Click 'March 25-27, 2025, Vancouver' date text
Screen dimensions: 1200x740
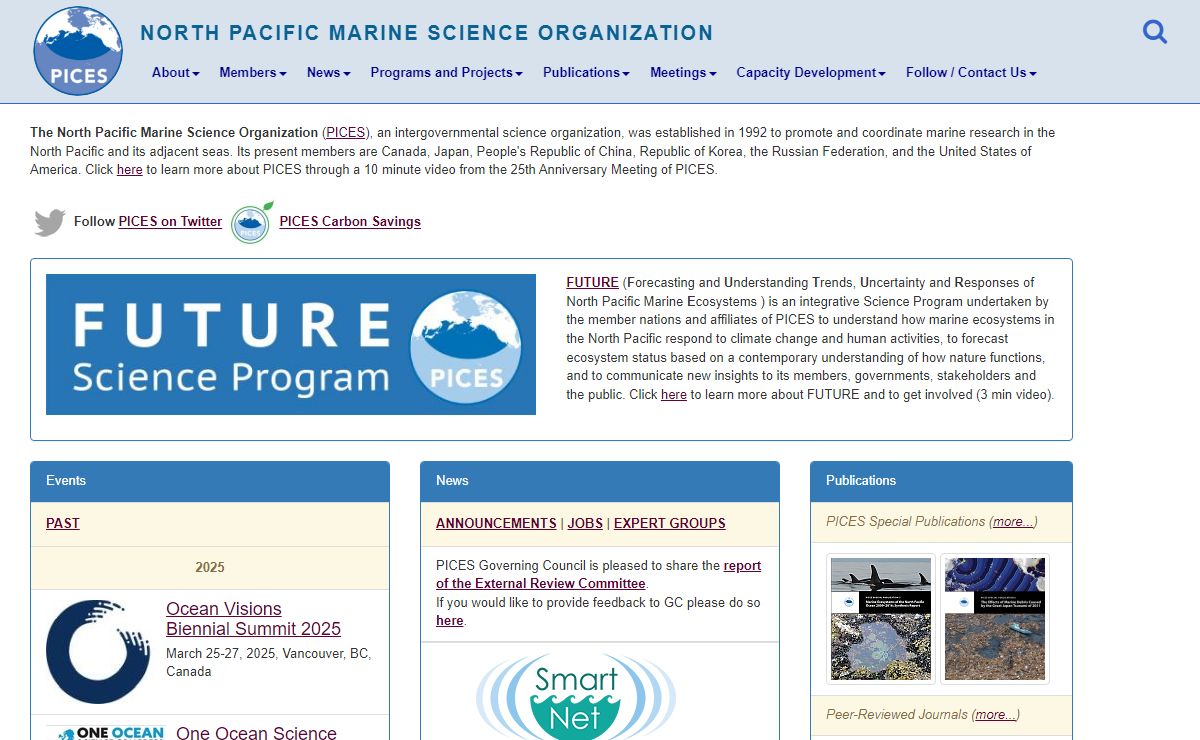click(x=268, y=663)
